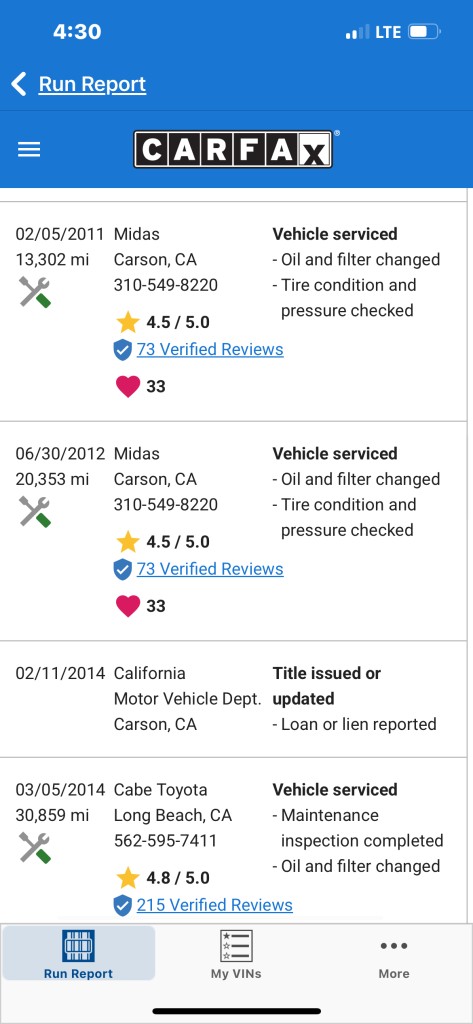The image size is (473, 1024).
Task: Tap the pink heart on the 06/30/2012 Midas entry
Action: tap(128, 606)
